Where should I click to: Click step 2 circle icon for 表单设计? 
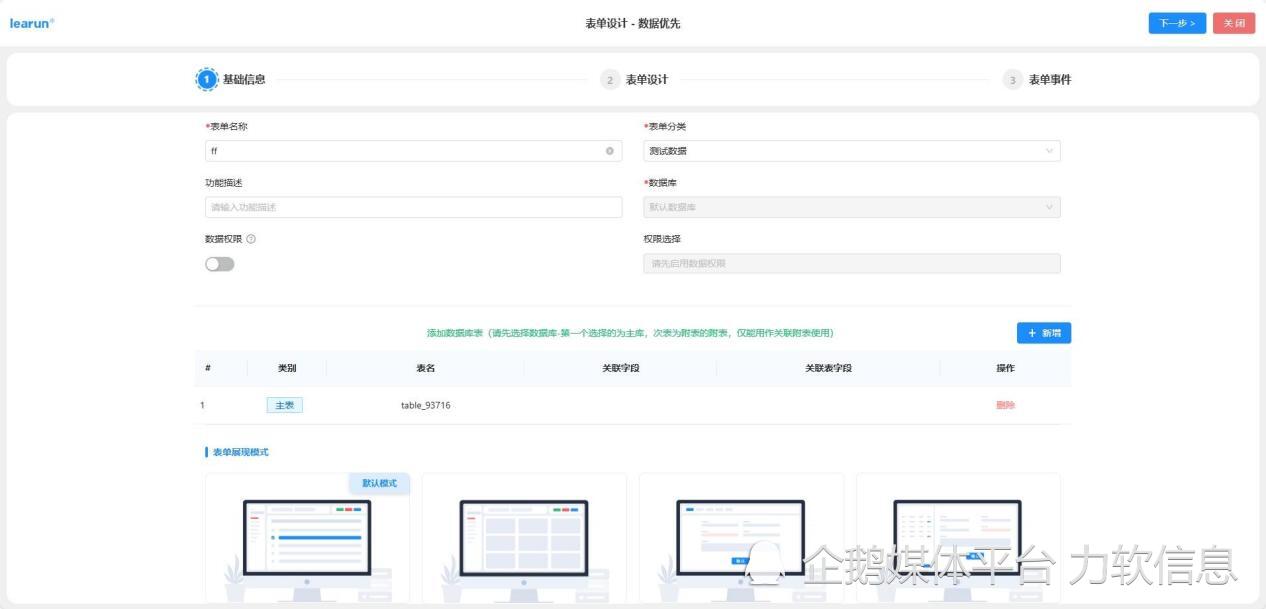610,80
